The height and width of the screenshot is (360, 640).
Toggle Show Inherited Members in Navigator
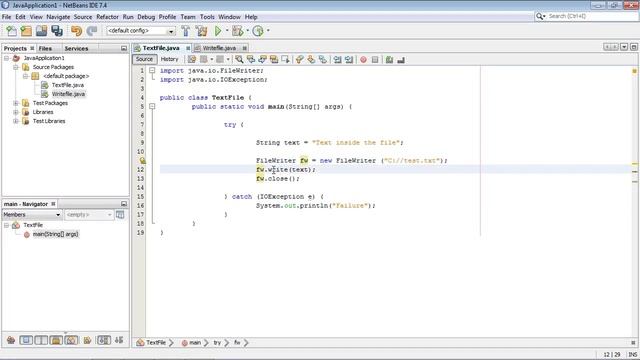click(x=11, y=340)
